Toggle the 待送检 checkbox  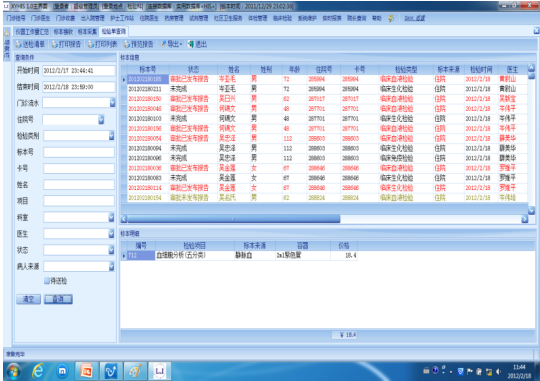point(47,281)
